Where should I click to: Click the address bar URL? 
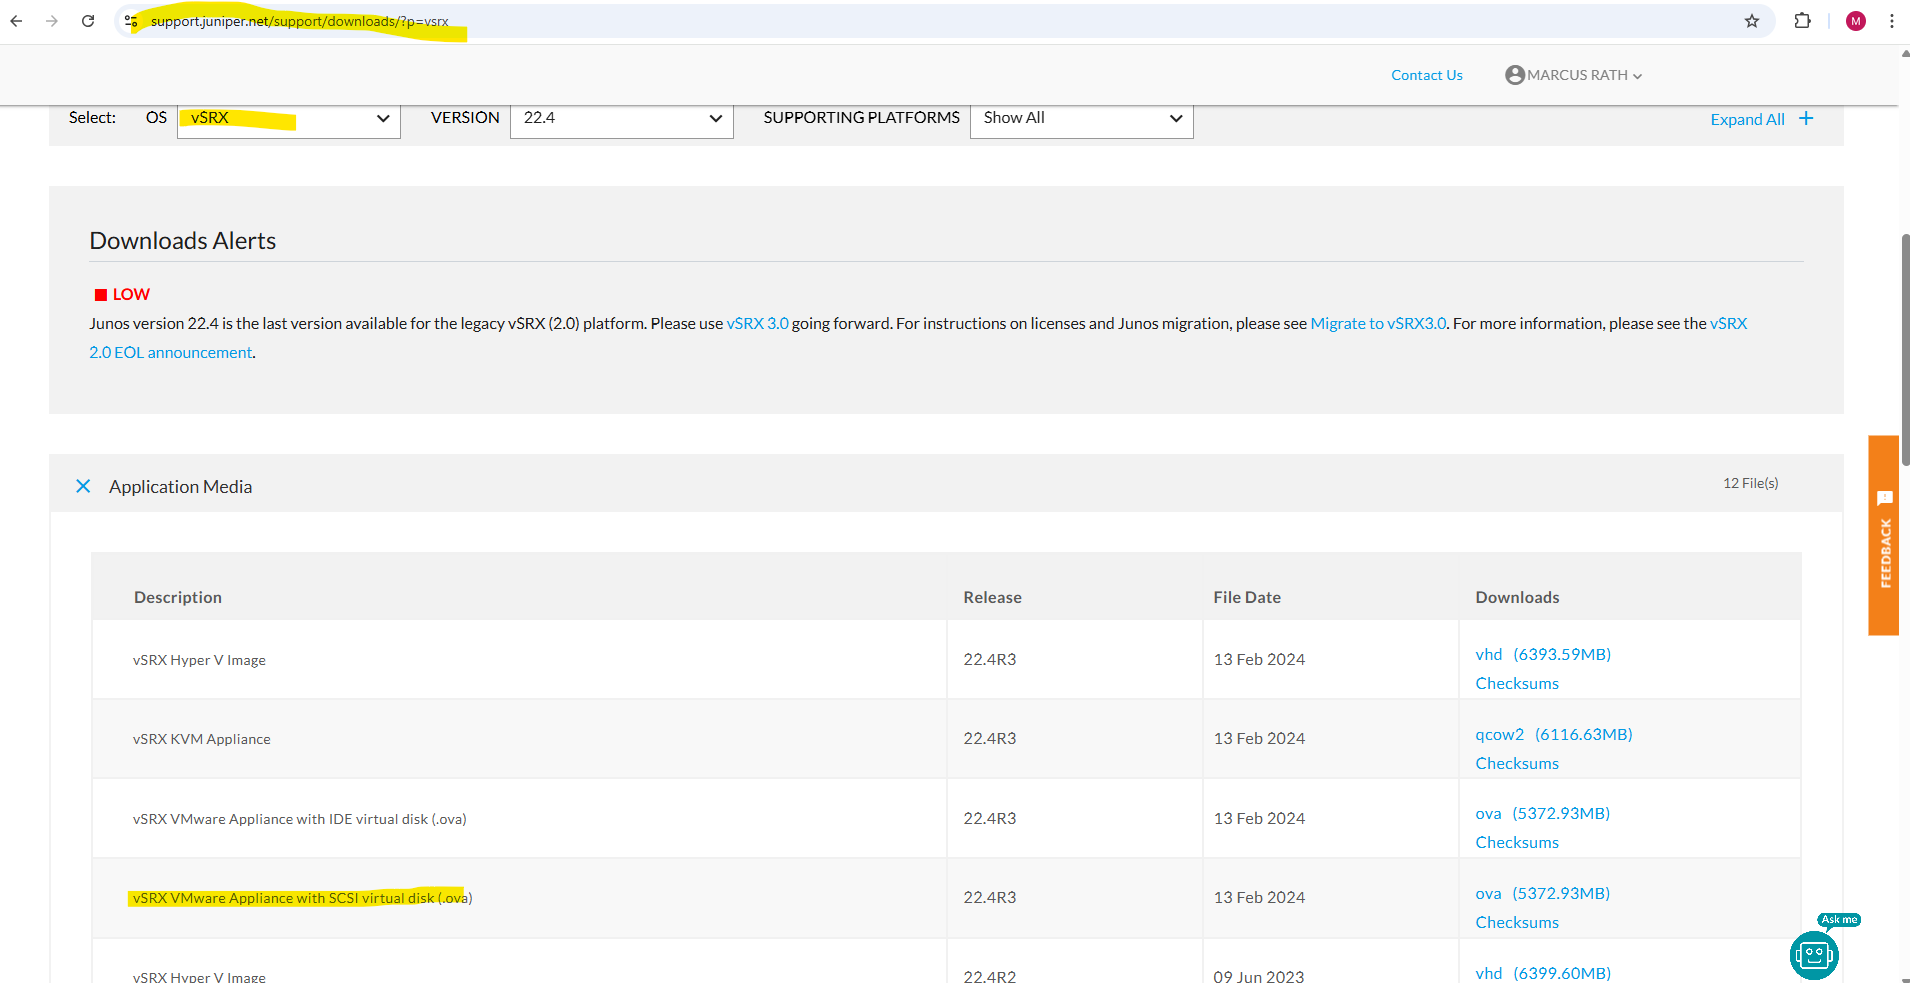pos(299,21)
